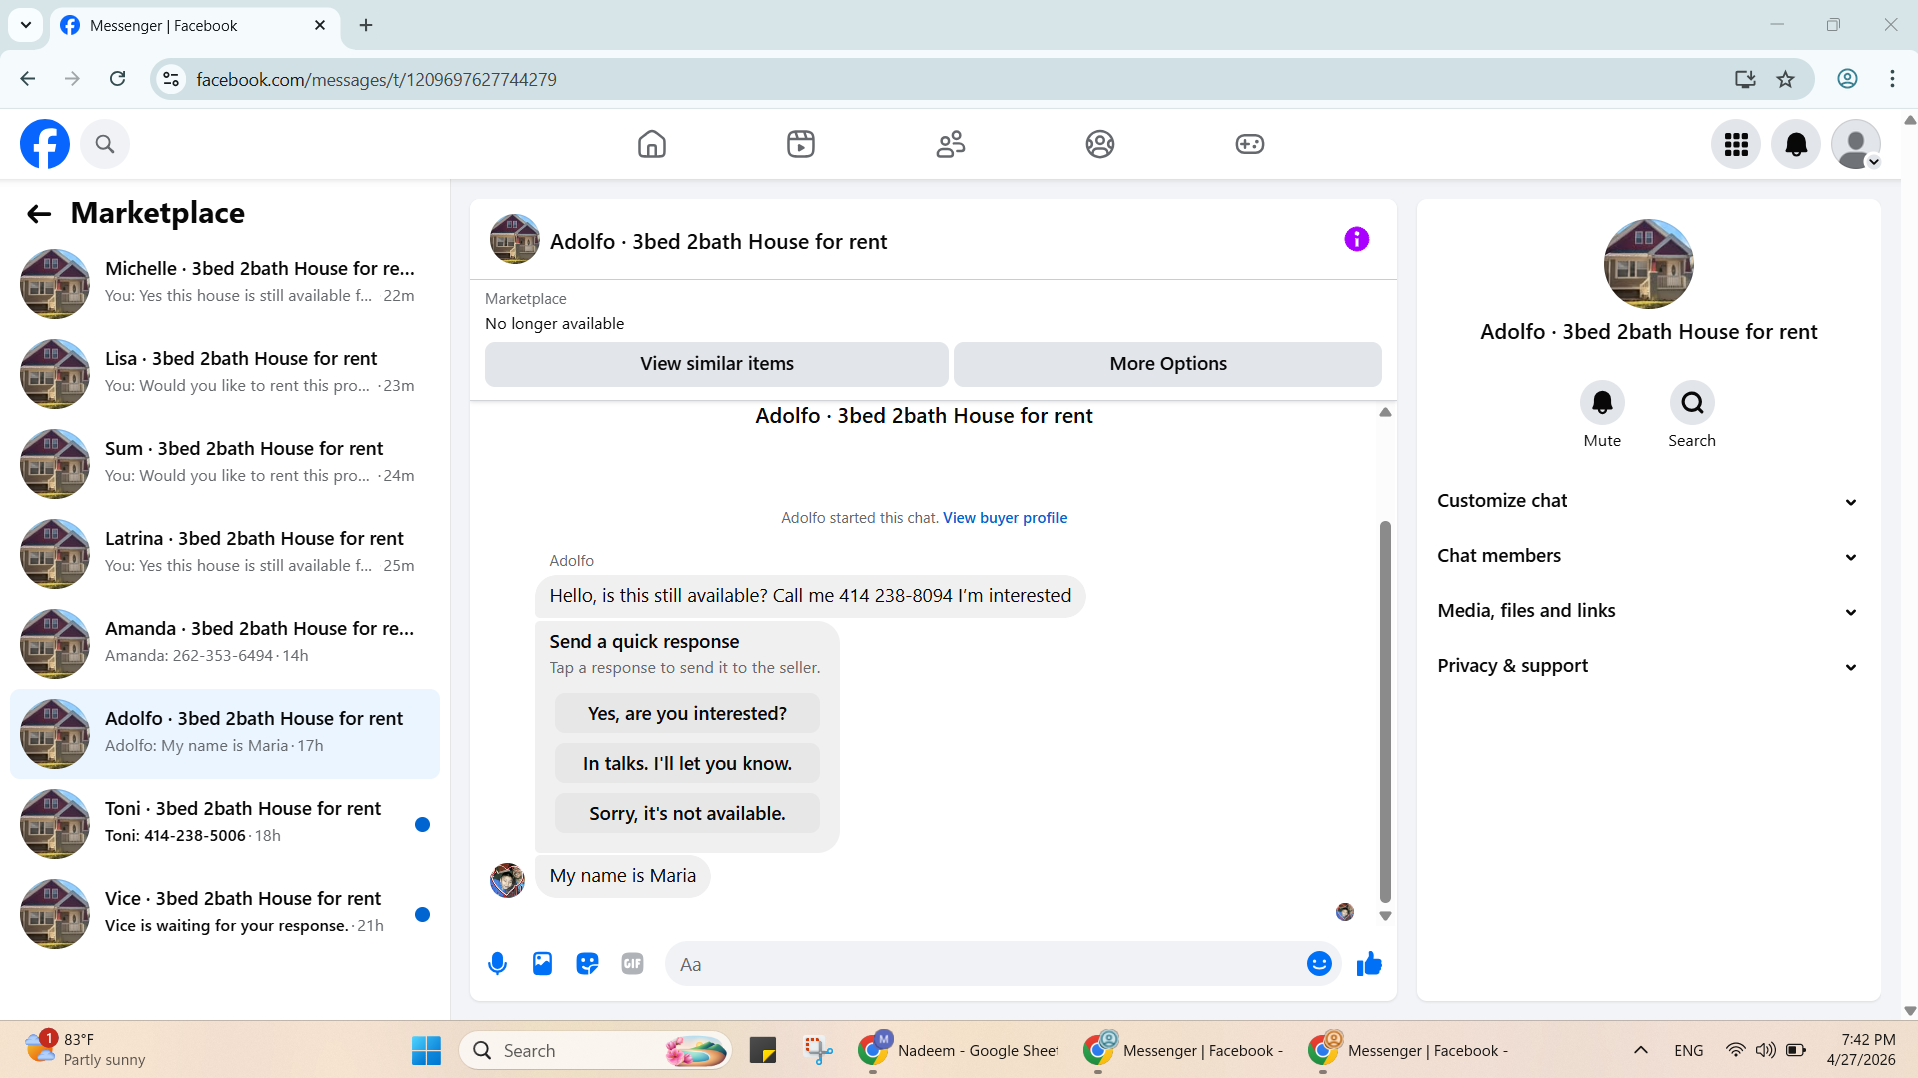Click the large house listing photo in details panel
Image resolution: width=1918 pixels, height=1078 pixels.
1648,264
